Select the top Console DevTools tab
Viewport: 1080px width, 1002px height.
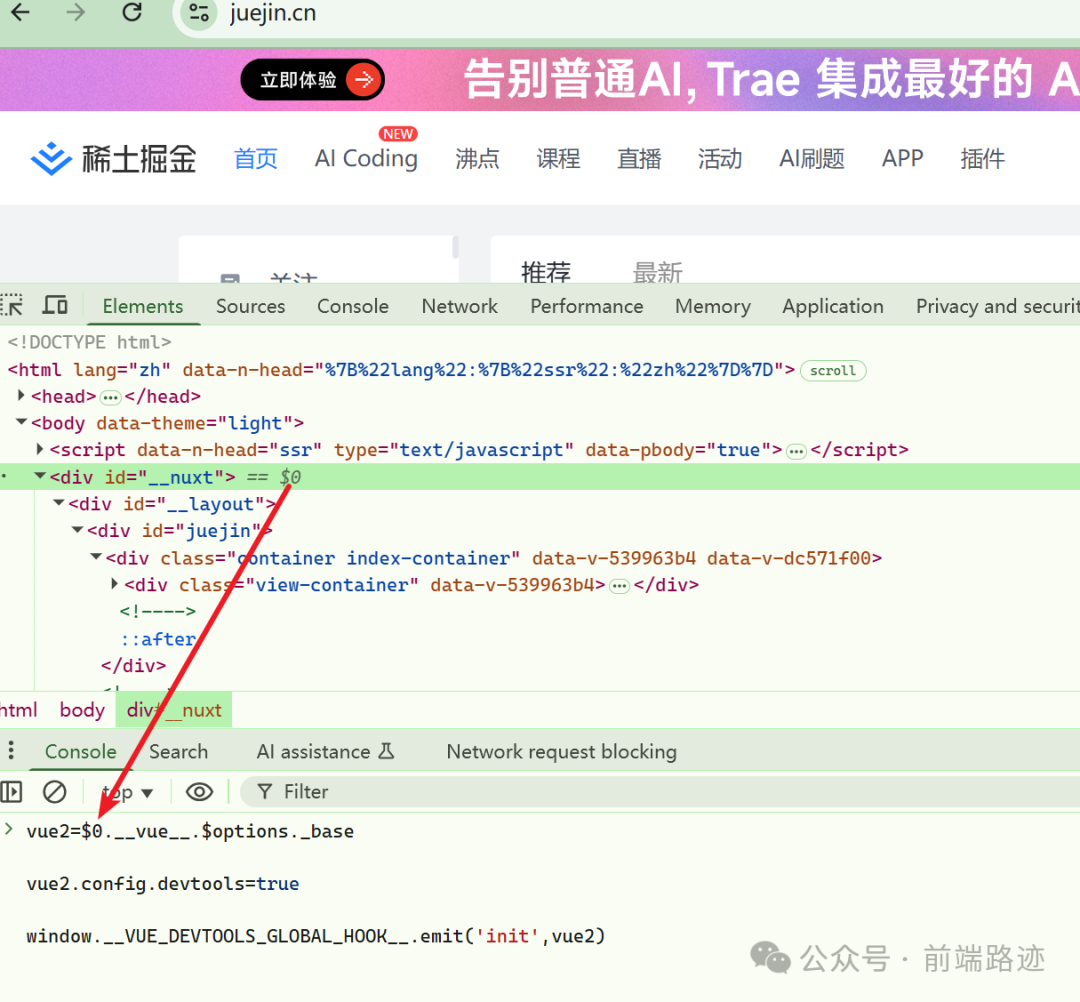(x=353, y=306)
